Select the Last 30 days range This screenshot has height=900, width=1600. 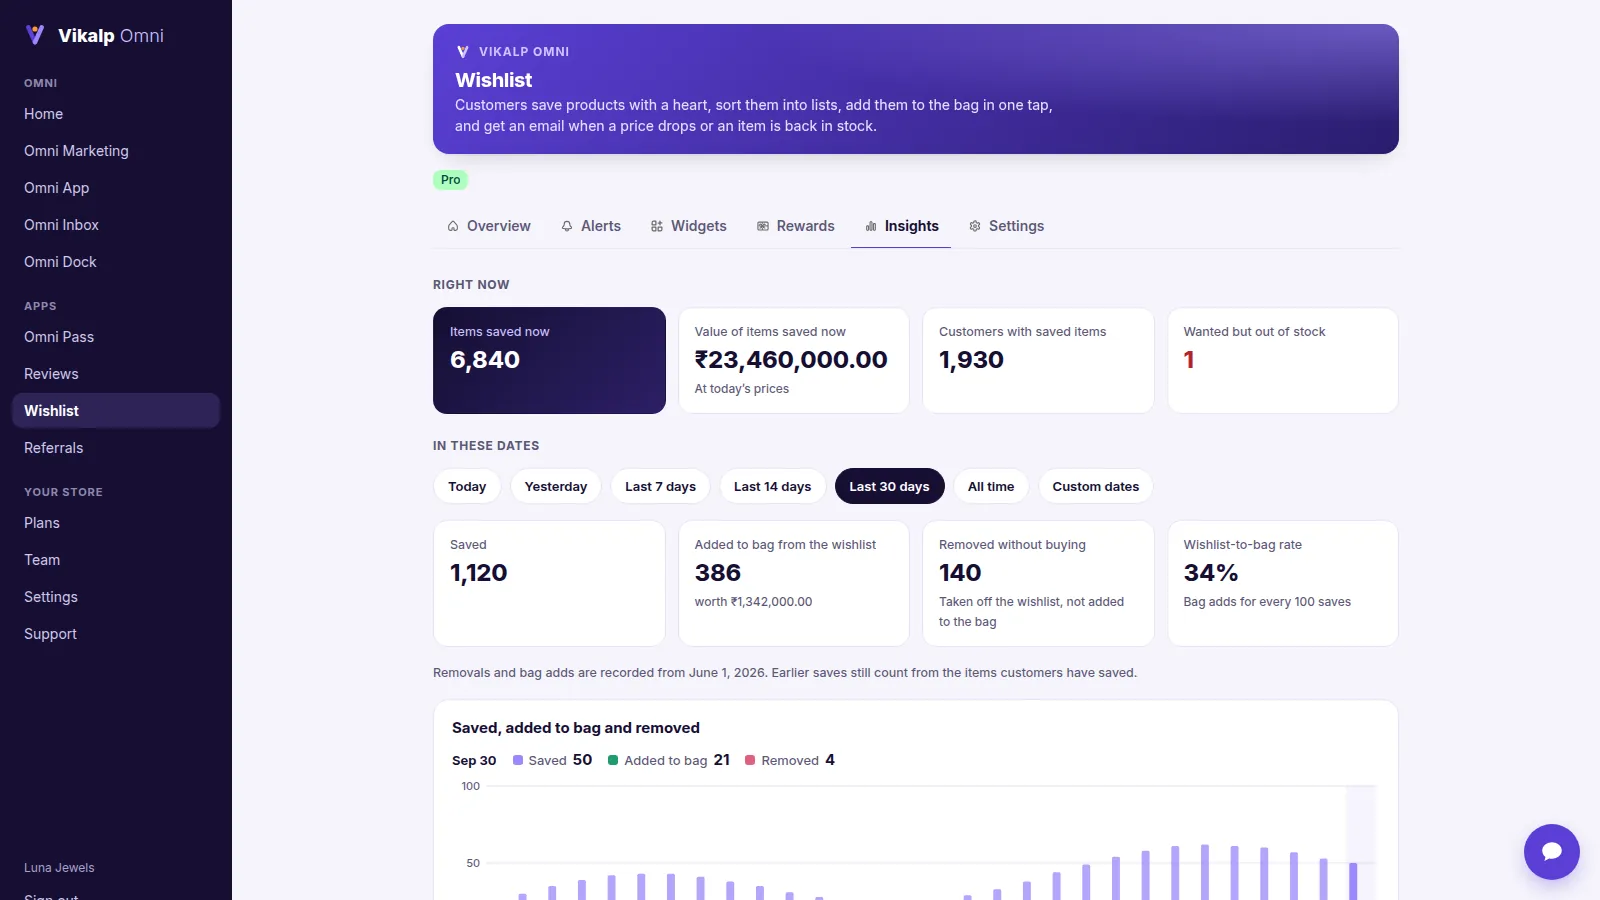890,487
